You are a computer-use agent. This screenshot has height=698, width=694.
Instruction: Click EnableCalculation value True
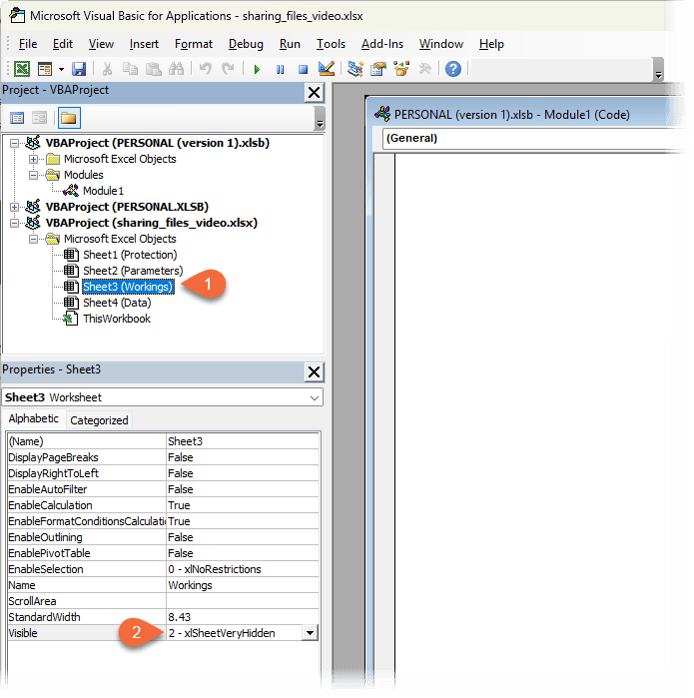tap(243, 506)
